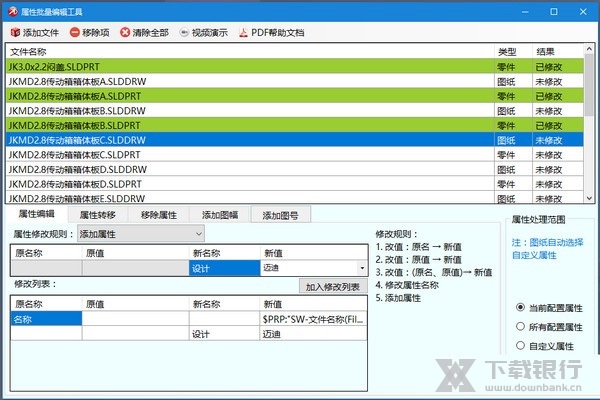Switch to the 添加图幅 tab
Image resolution: width=600 pixels, height=400 pixels.
(220, 215)
